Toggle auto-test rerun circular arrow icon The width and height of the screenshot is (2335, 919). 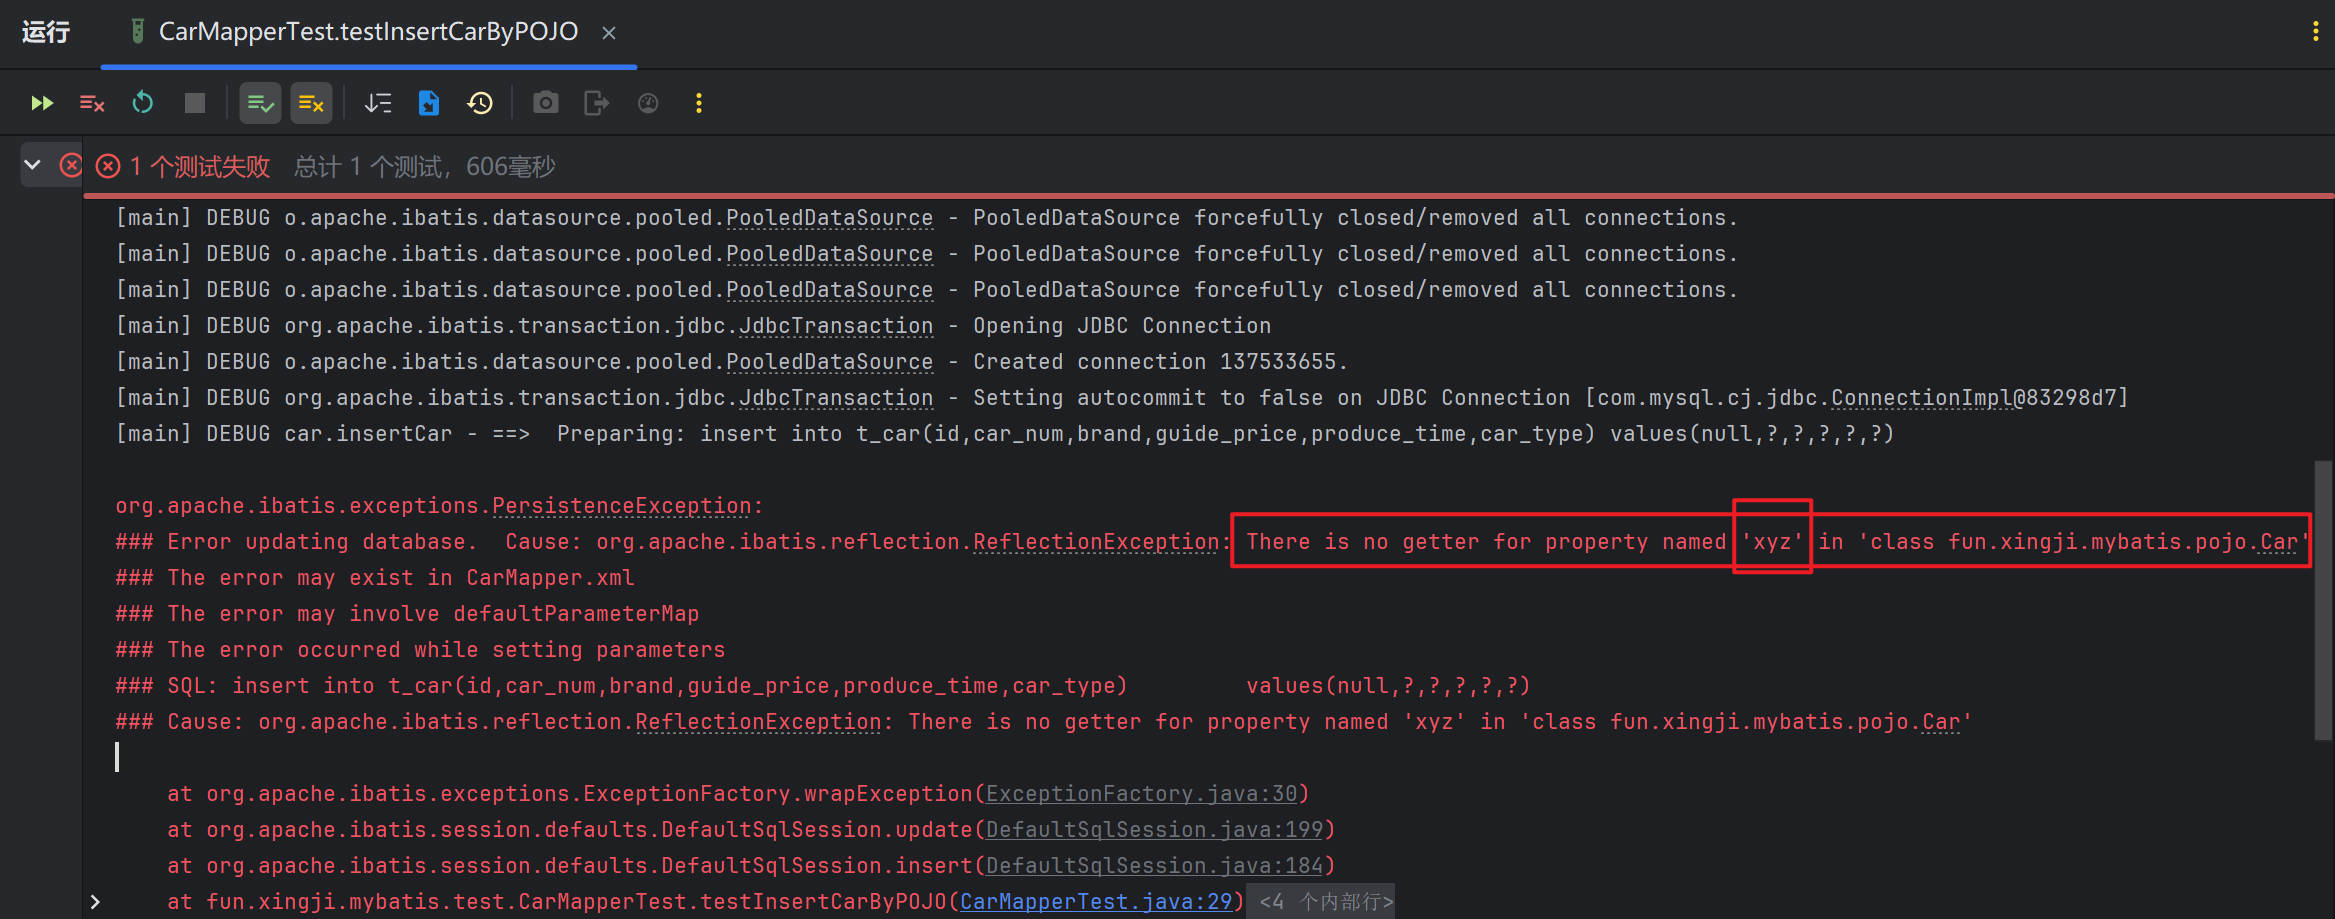pos(143,103)
